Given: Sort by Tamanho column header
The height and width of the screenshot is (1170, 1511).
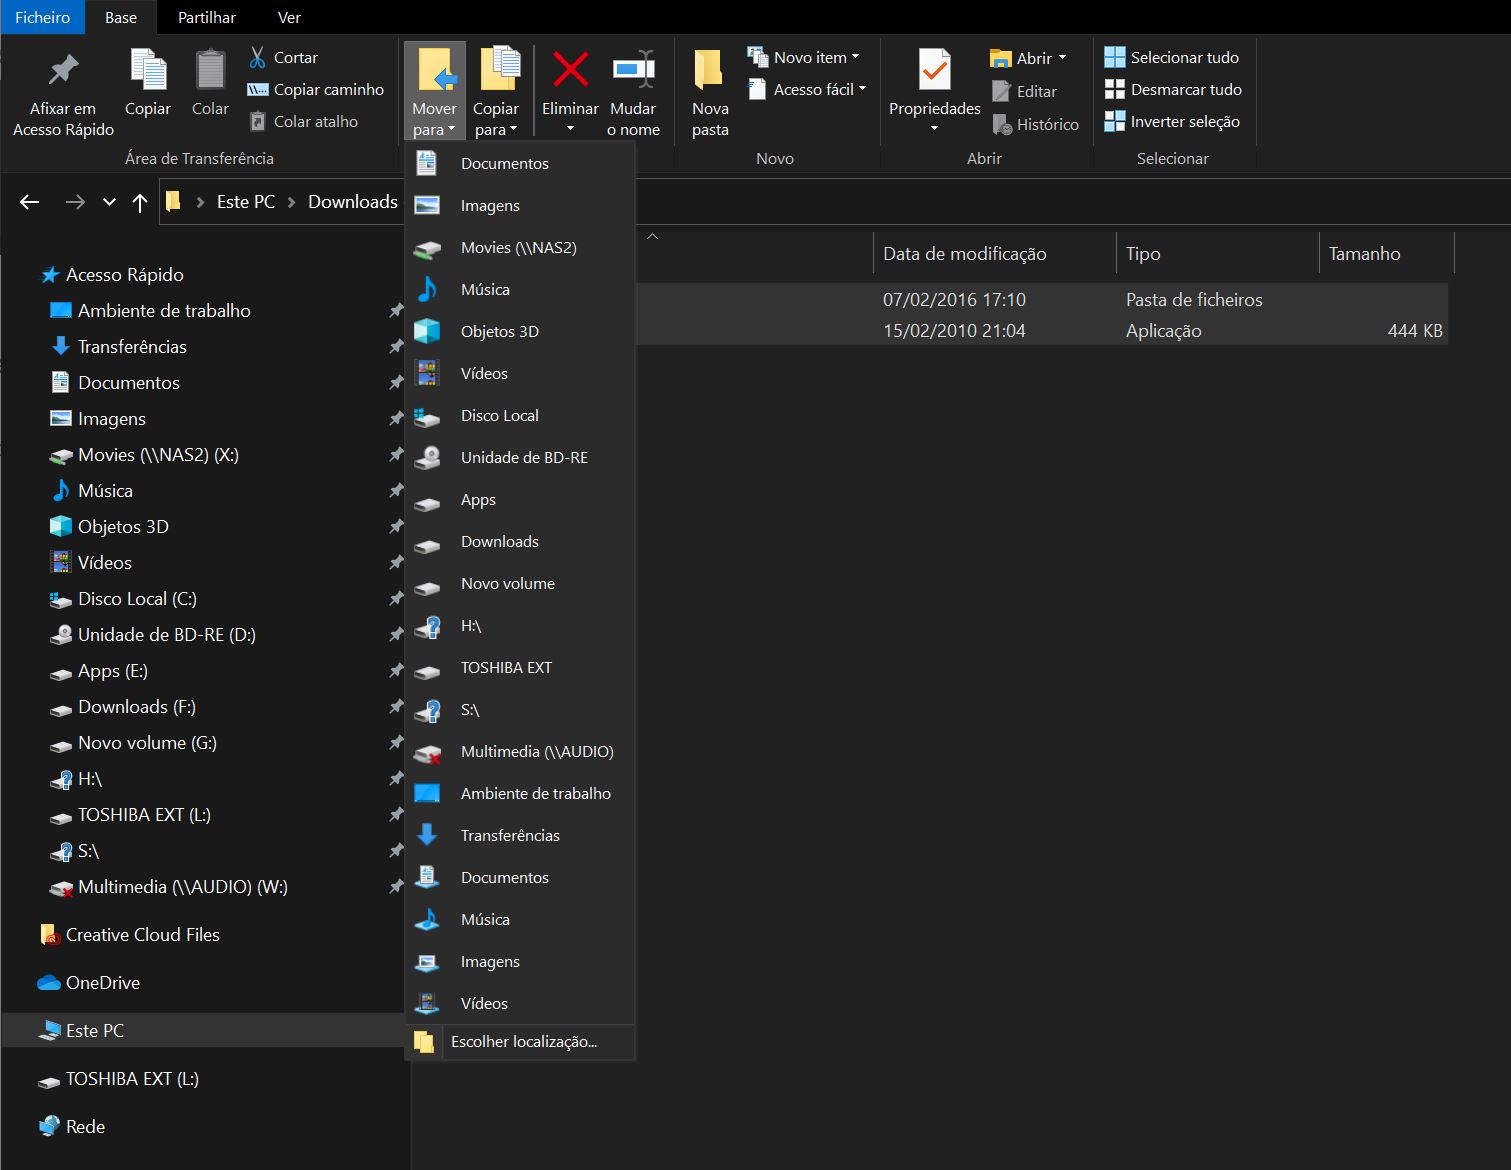Looking at the screenshot, I should pos(1386,253).
